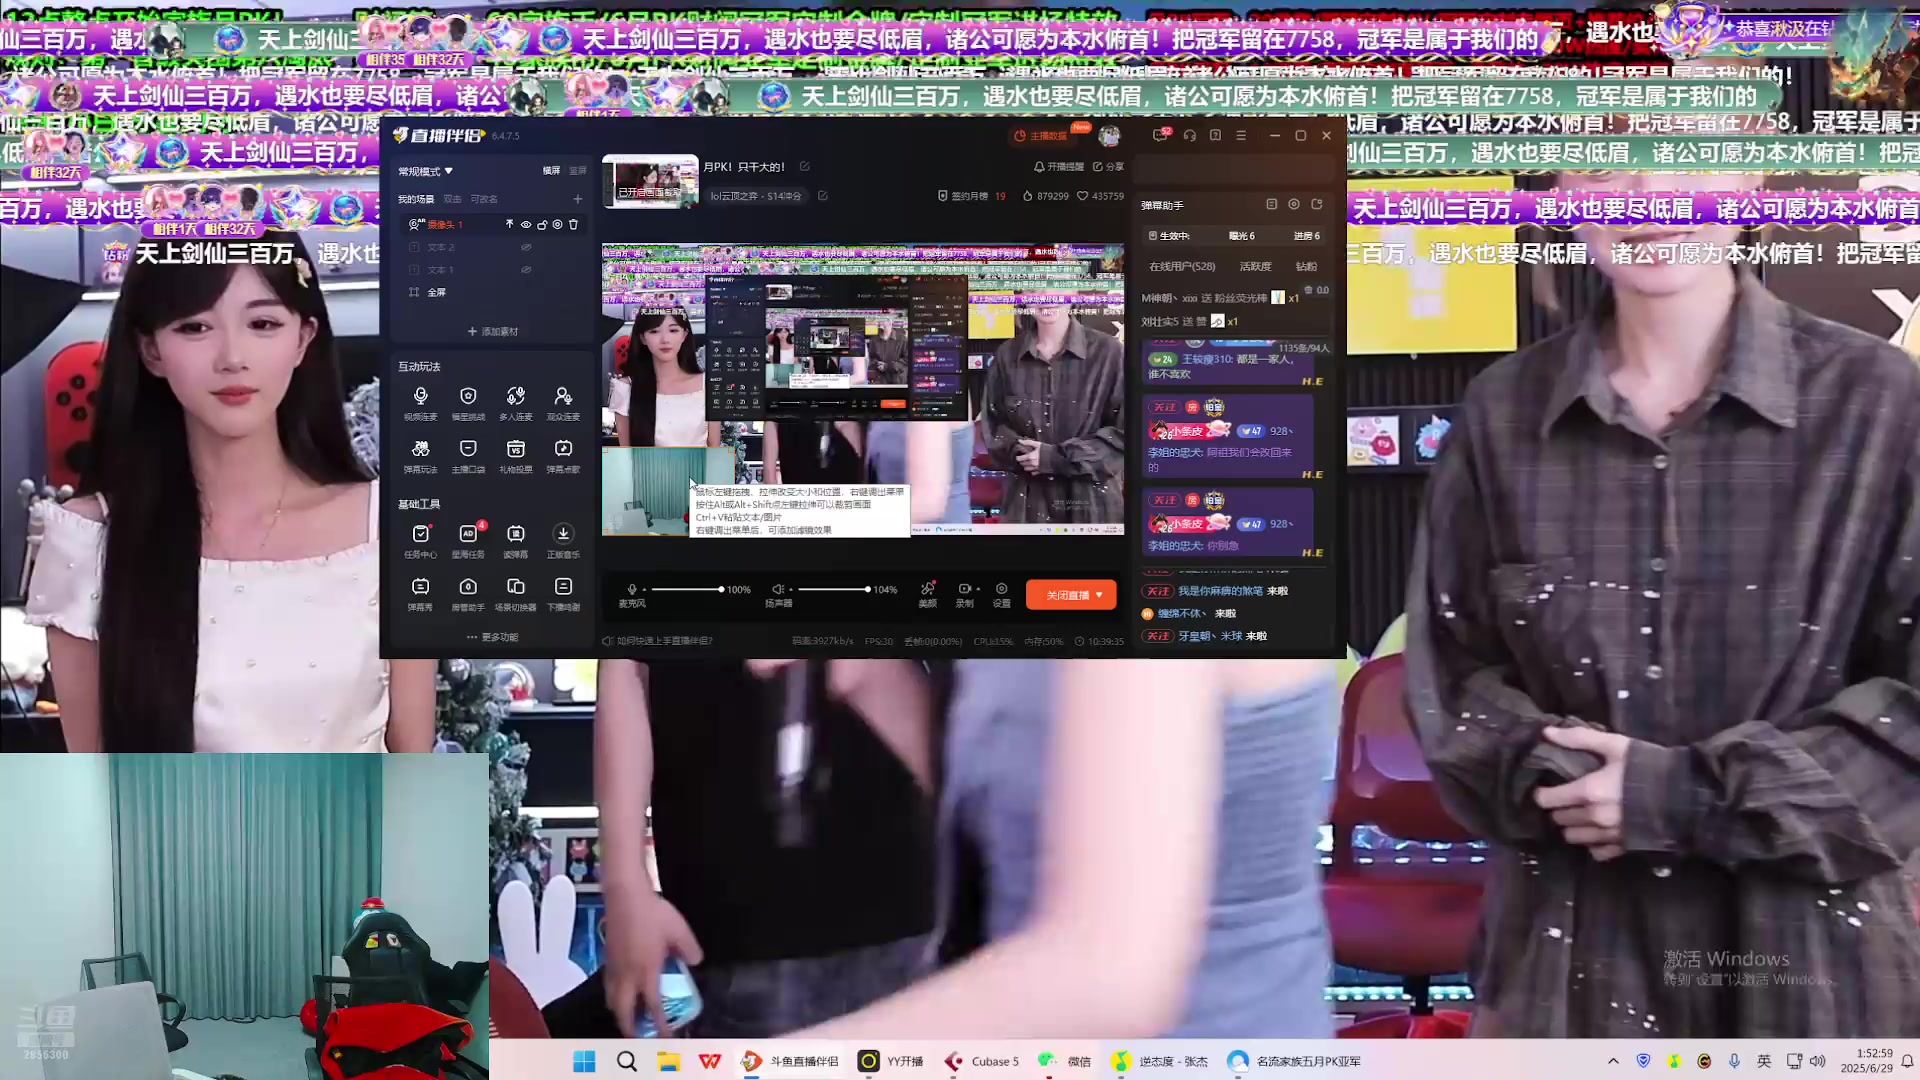Image resolution: width=1920 pixels, height=1080 pixels.
Task: Open 场景切换器 scene switcher
Action: [x=516, y=594]
